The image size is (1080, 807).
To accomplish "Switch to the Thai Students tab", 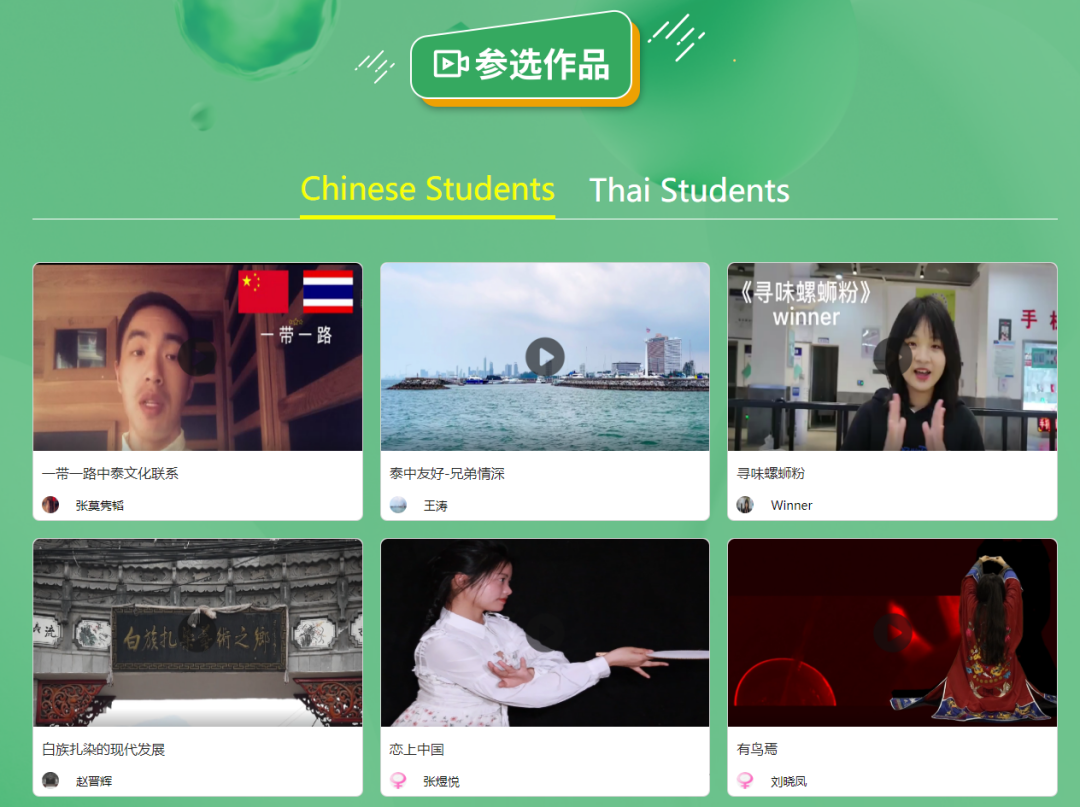I will tap(689, 191).
